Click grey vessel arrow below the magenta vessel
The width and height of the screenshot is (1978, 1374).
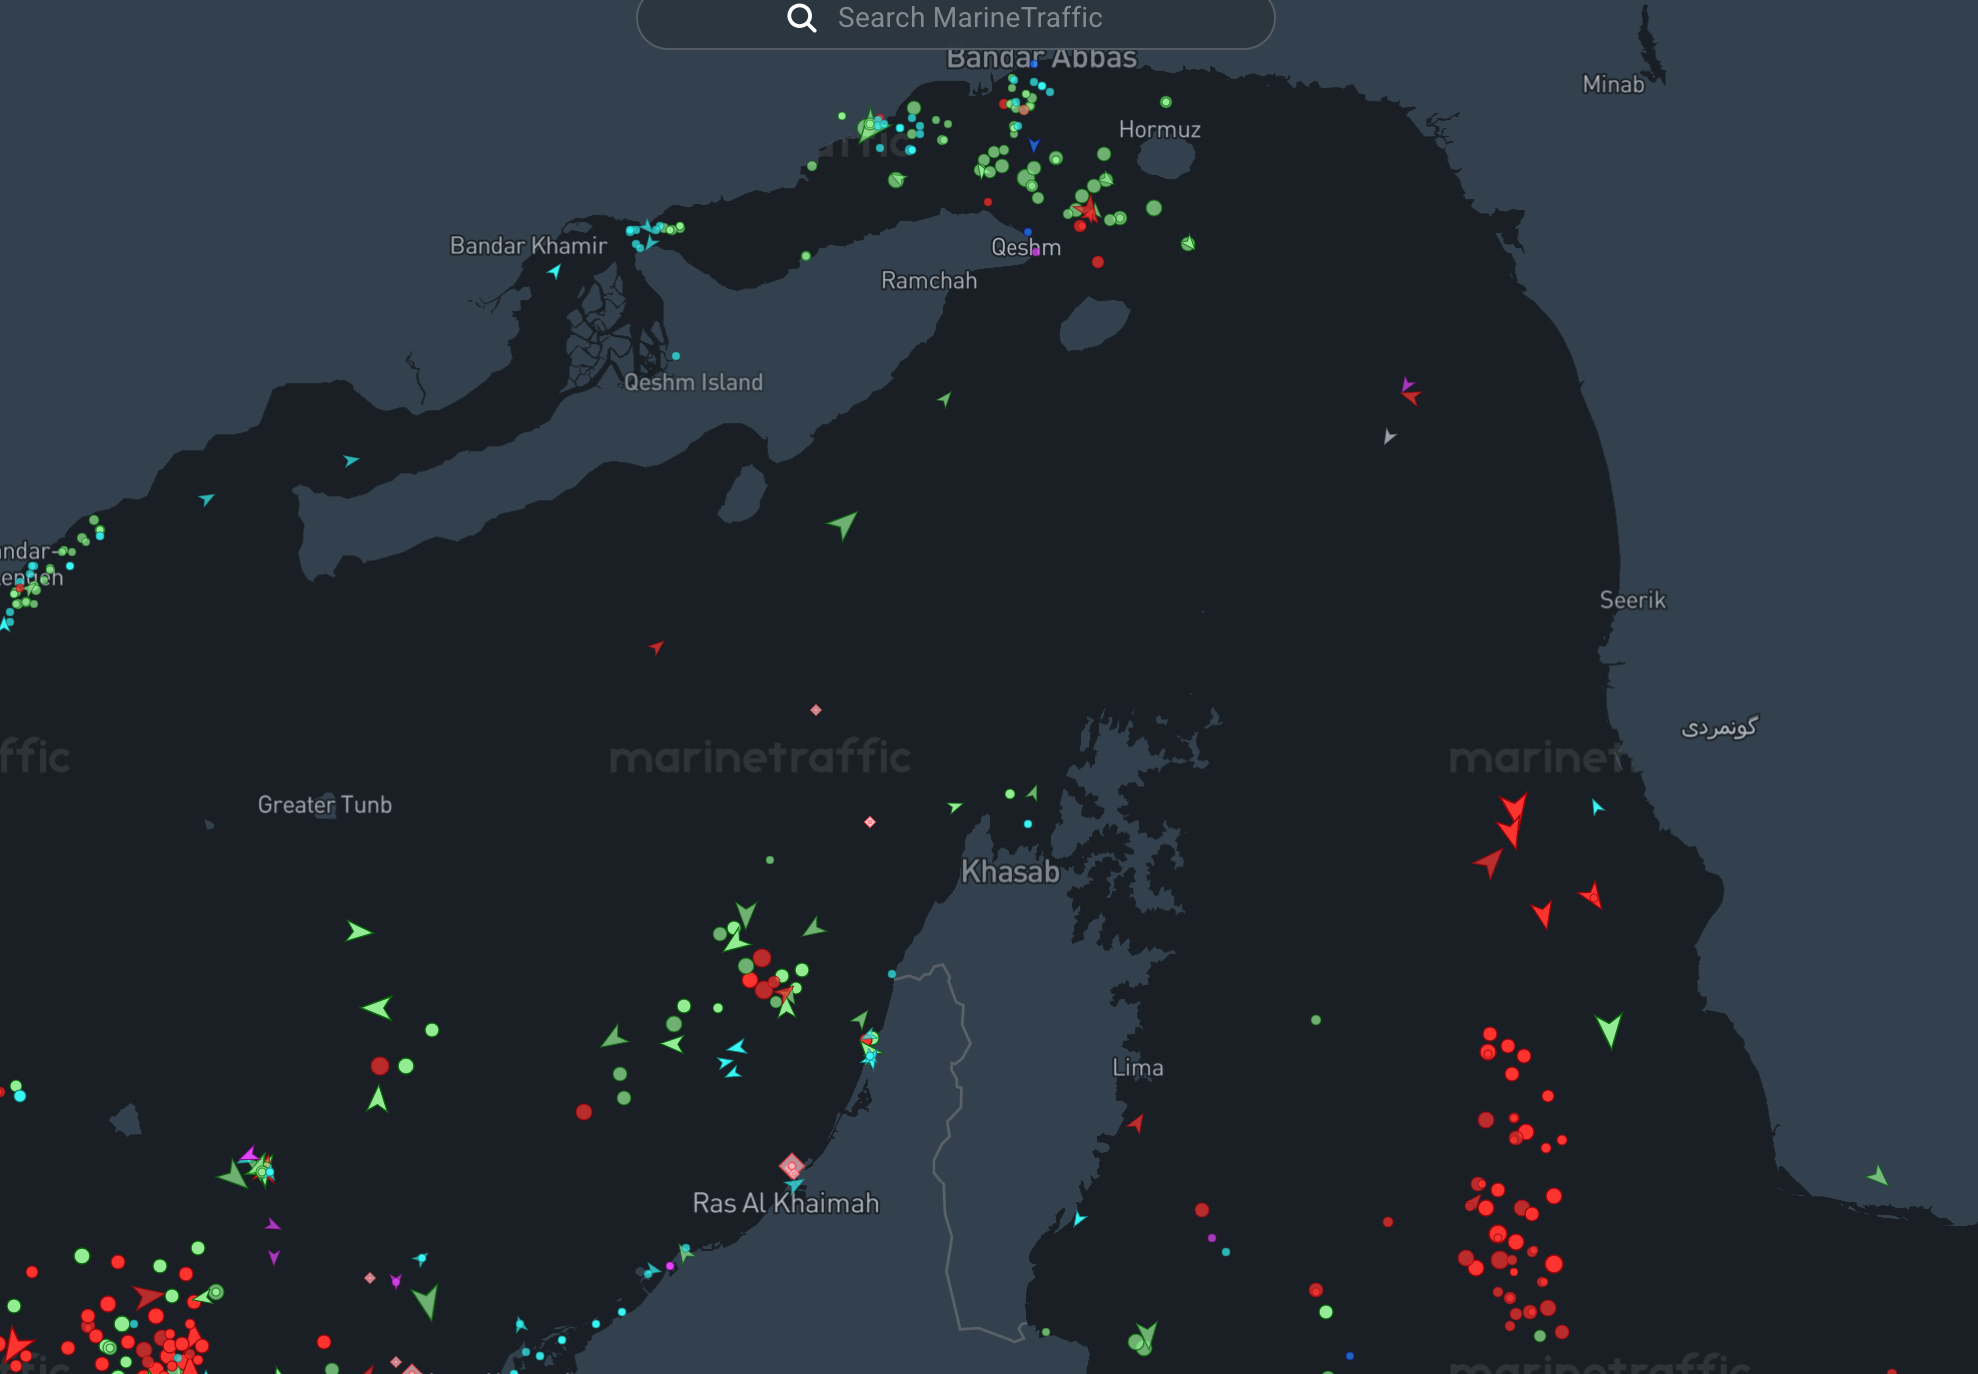click(1389, 436)
